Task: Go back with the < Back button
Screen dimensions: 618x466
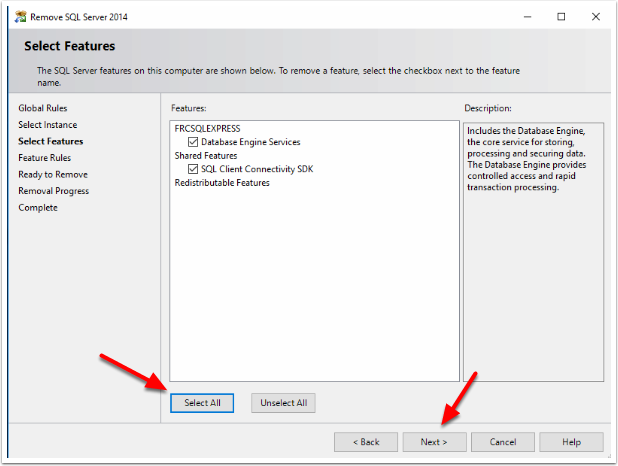Action: (366, 442)
